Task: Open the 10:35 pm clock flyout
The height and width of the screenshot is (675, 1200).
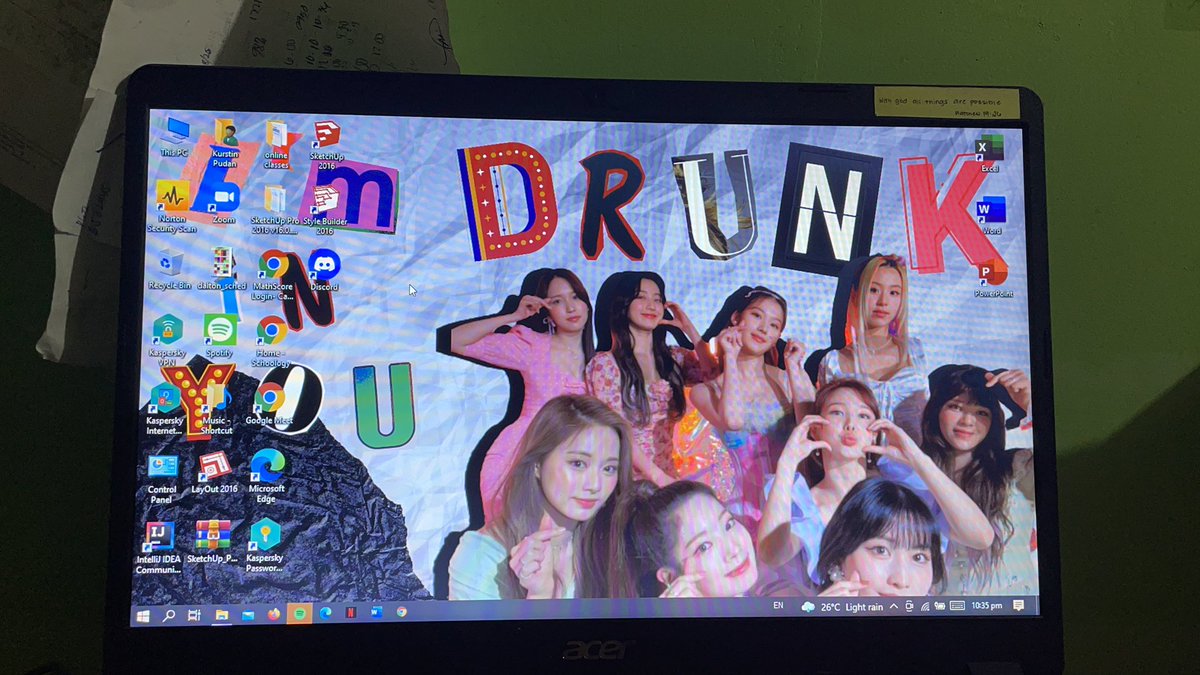Action: tap(985, 606)
